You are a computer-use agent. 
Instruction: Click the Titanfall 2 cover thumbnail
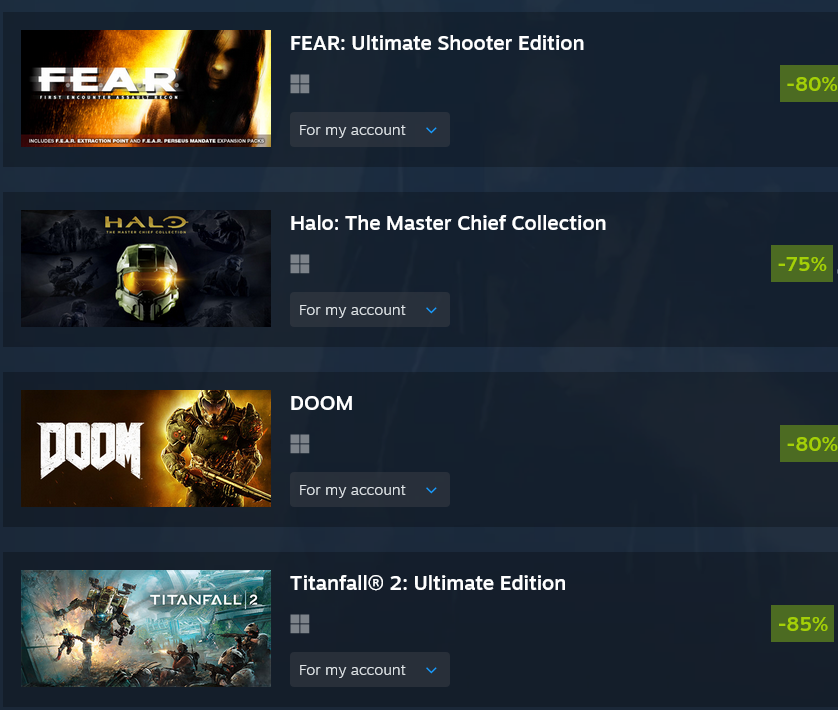point(146,628)
